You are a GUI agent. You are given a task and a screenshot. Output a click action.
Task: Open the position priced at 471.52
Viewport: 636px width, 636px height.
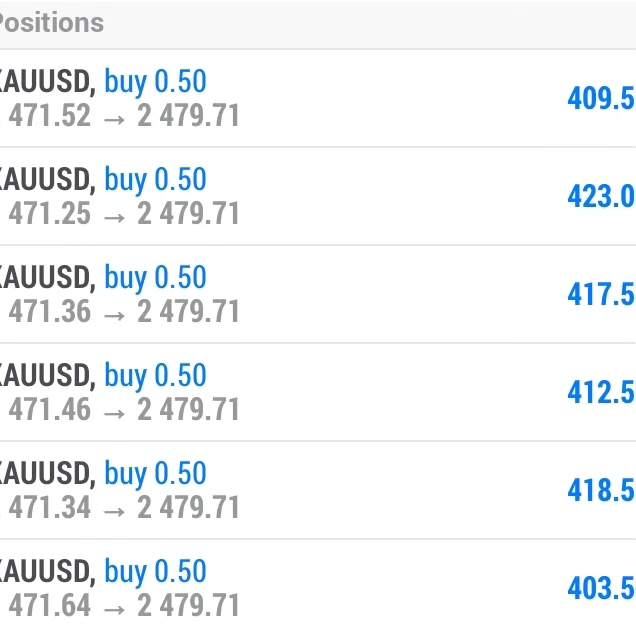[123, 116]
